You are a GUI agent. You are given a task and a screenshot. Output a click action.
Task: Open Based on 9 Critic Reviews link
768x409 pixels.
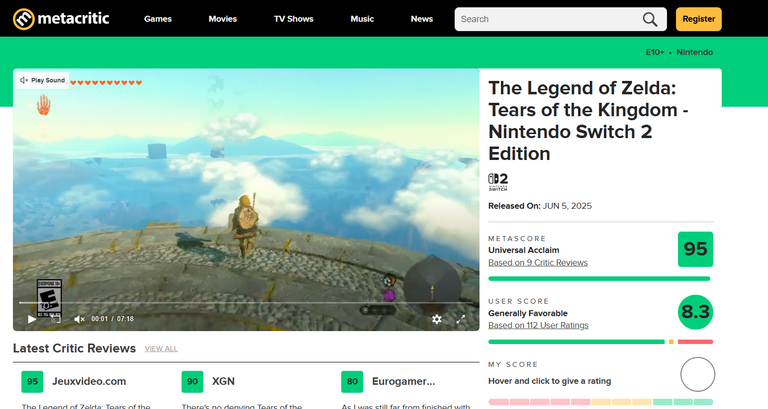coord(538,263)
